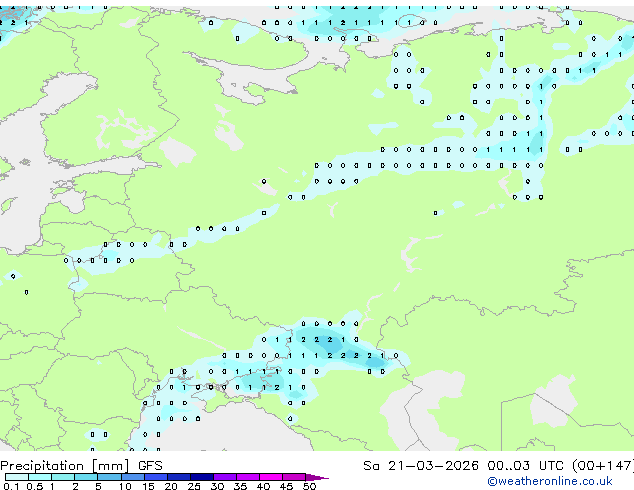Select the legend swatch between 10 and 15
Image resolution: width=634 pixels, height=490 pixels.
click(x=133, y=477)
